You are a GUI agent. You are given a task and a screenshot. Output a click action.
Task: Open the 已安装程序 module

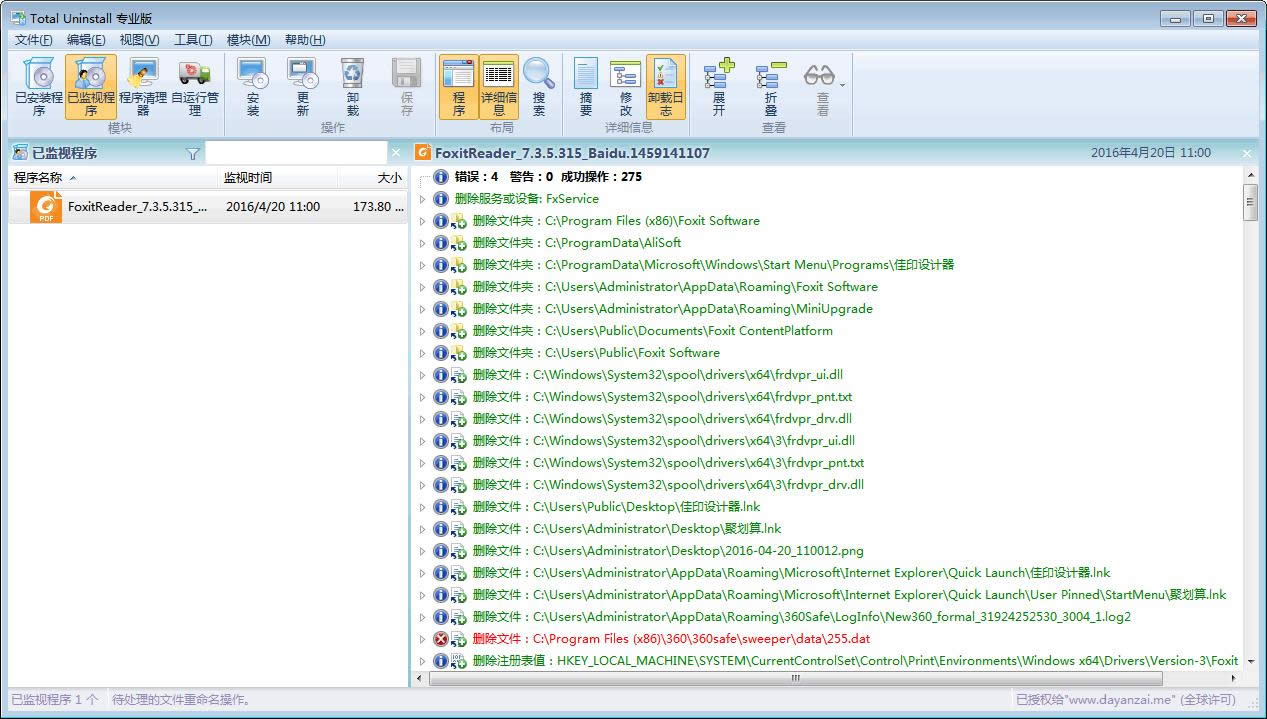[39, 86]
